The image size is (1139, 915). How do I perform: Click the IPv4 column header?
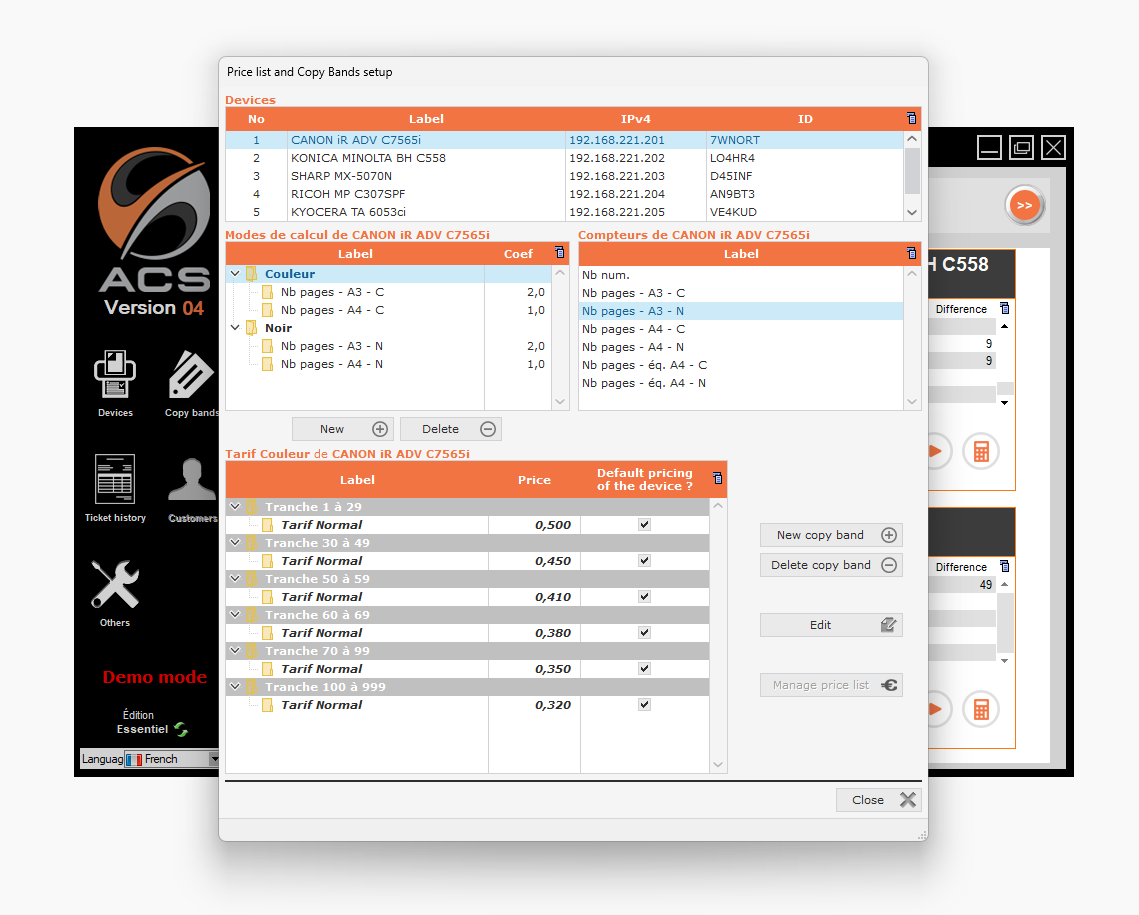pyautogui.click(x=636, y=119)
